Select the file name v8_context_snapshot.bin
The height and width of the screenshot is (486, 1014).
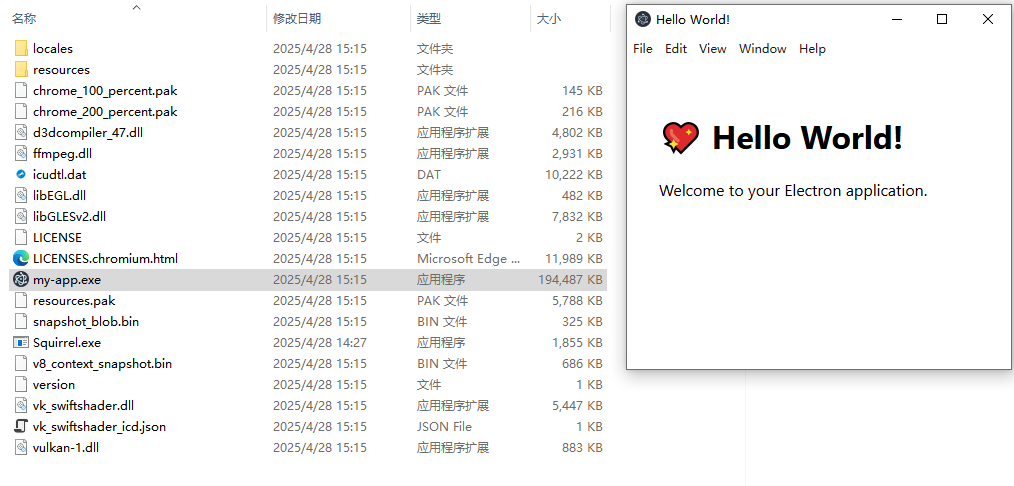(x=103, y=363)
